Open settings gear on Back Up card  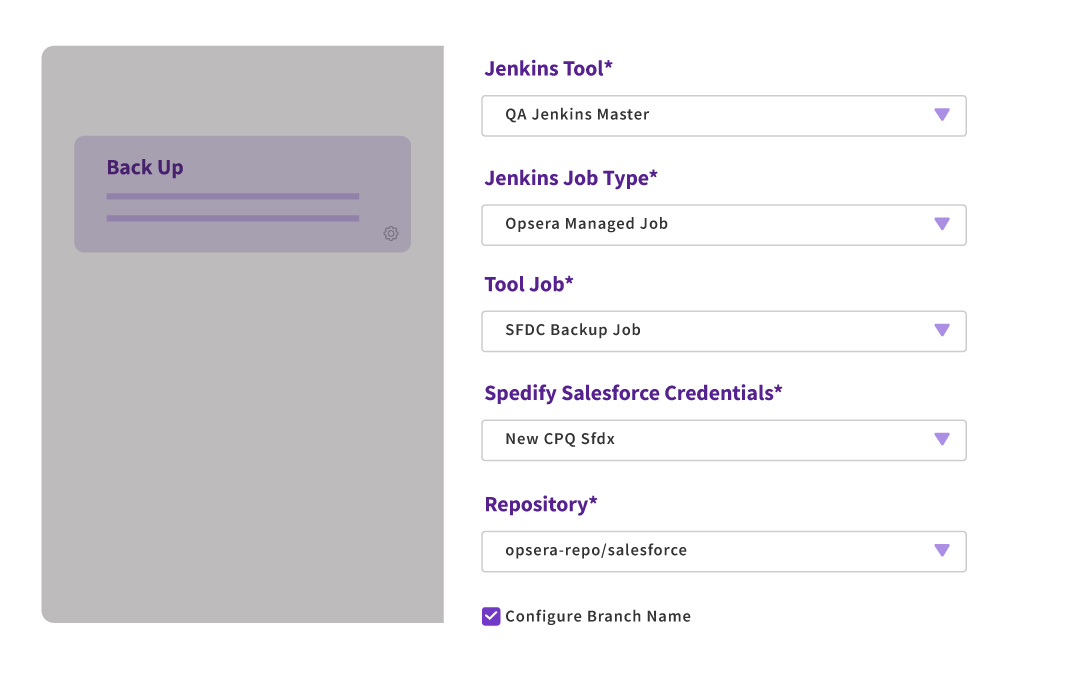pyautogui.click(x=391, y=234)
